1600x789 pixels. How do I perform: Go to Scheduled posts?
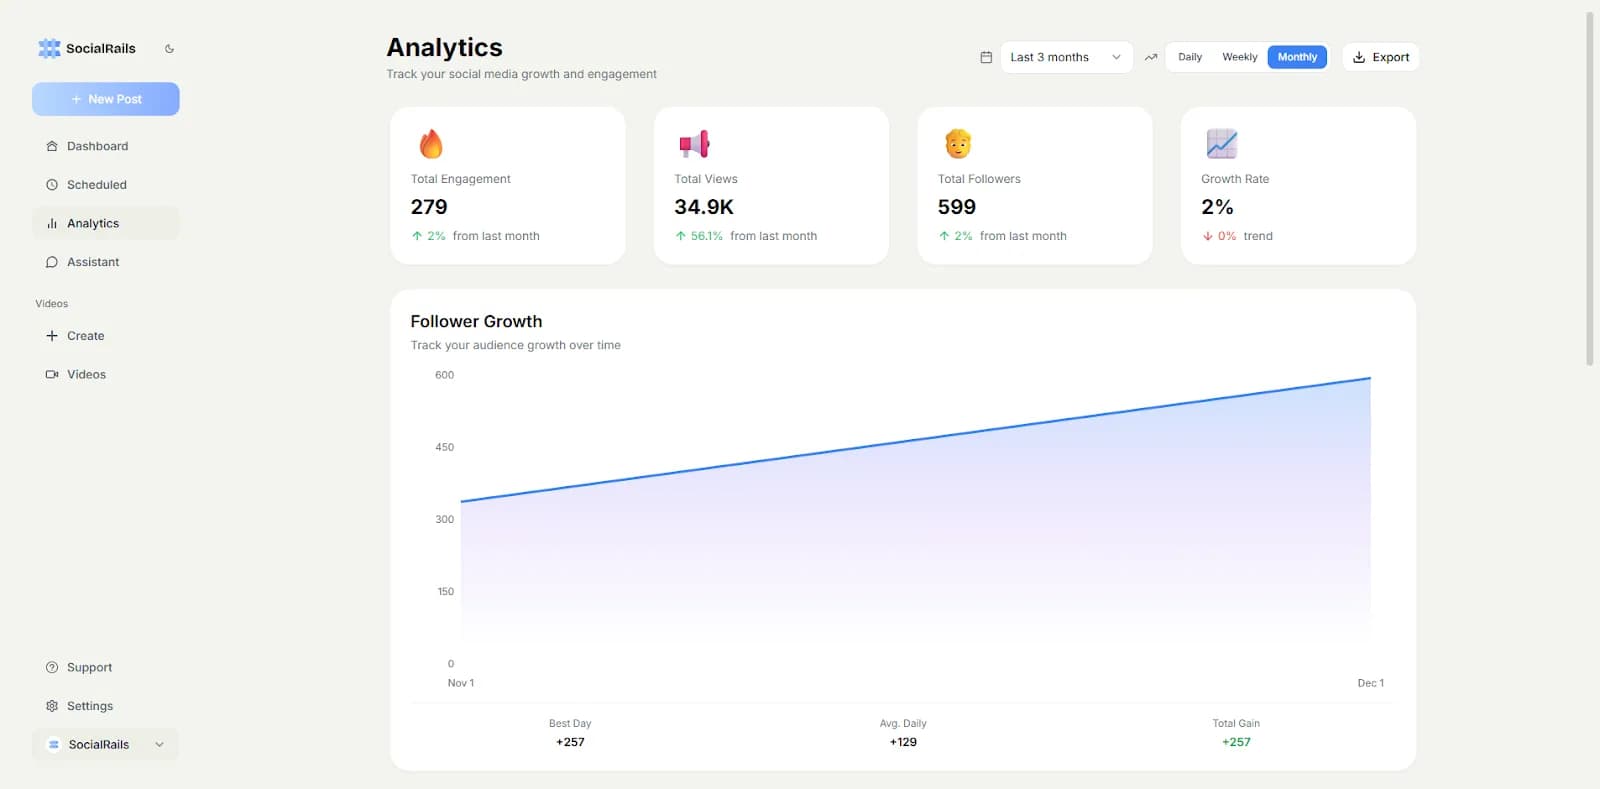click(x=106, y=185)
